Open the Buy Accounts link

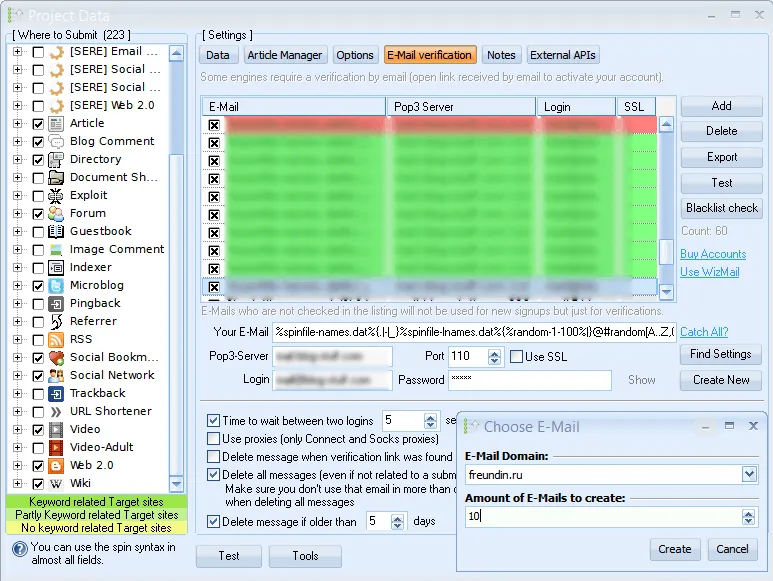click(712, 254)
